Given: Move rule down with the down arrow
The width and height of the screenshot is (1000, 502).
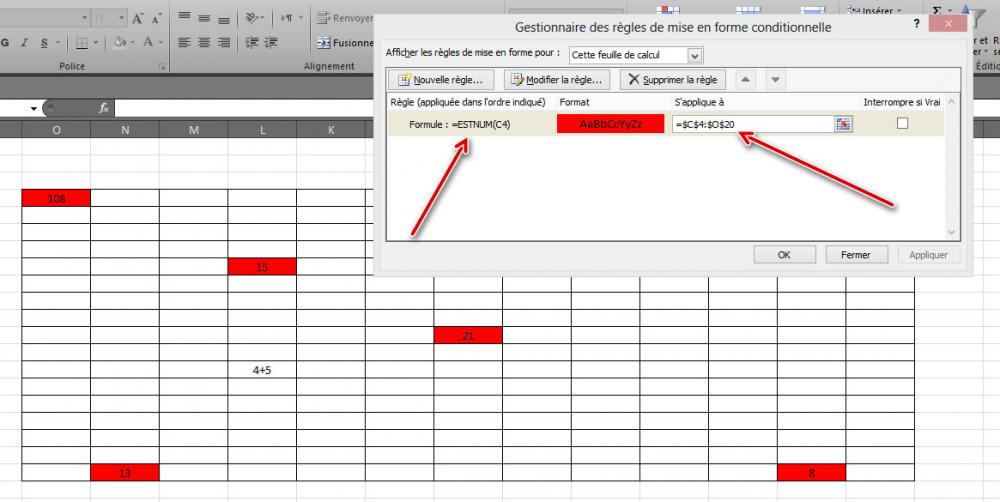Looking at the screenshot, I should (x=776, y=80).
